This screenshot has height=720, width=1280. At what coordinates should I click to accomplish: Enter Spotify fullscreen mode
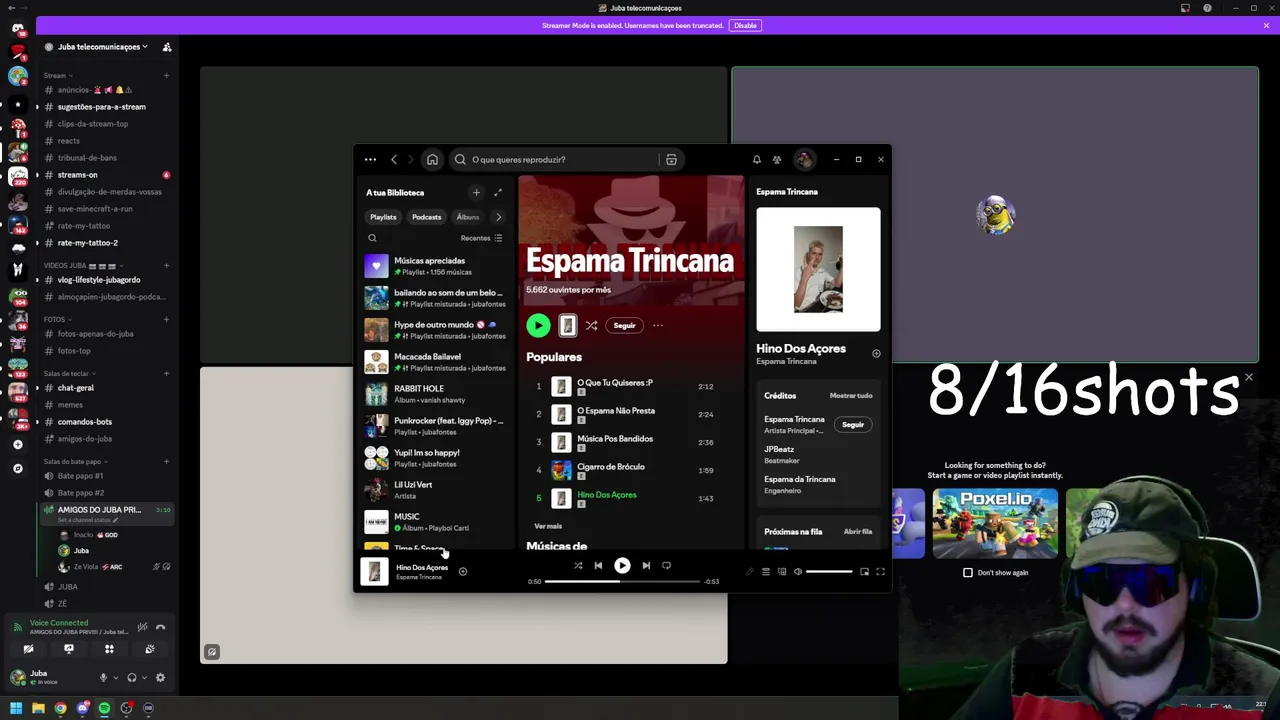tap(880, 572)
